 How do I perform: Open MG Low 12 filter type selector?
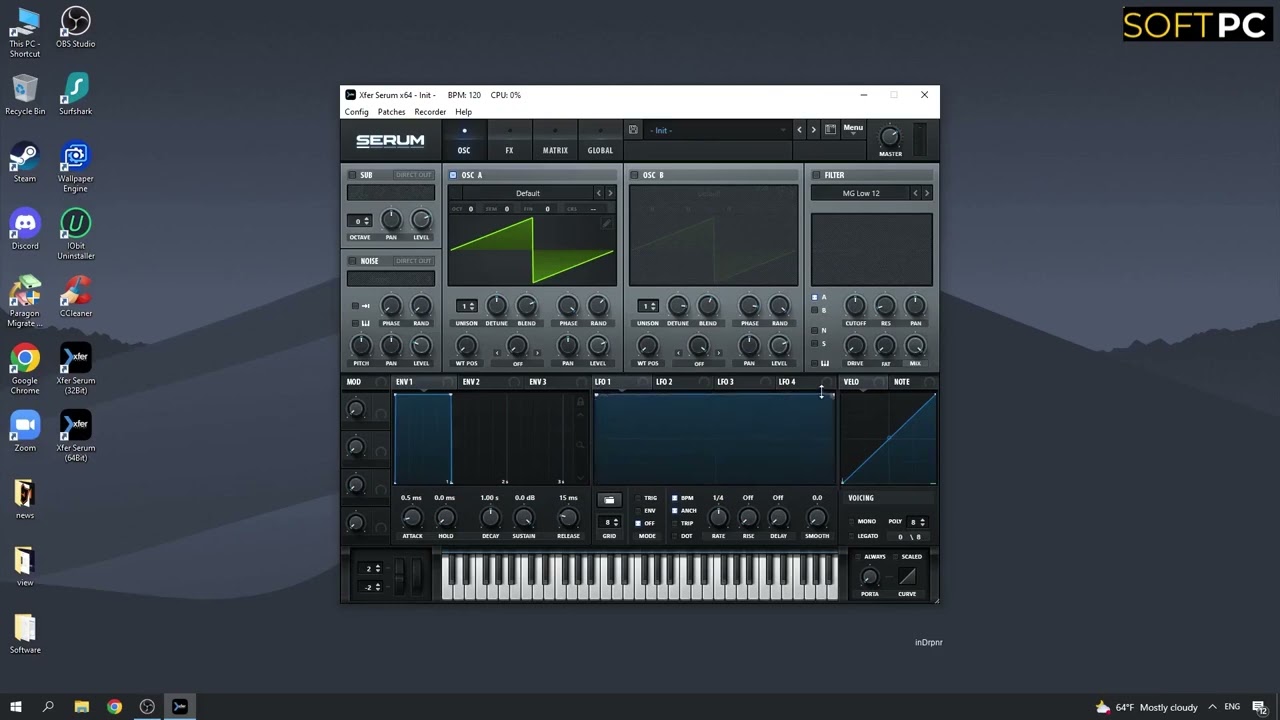pos(860,193)
